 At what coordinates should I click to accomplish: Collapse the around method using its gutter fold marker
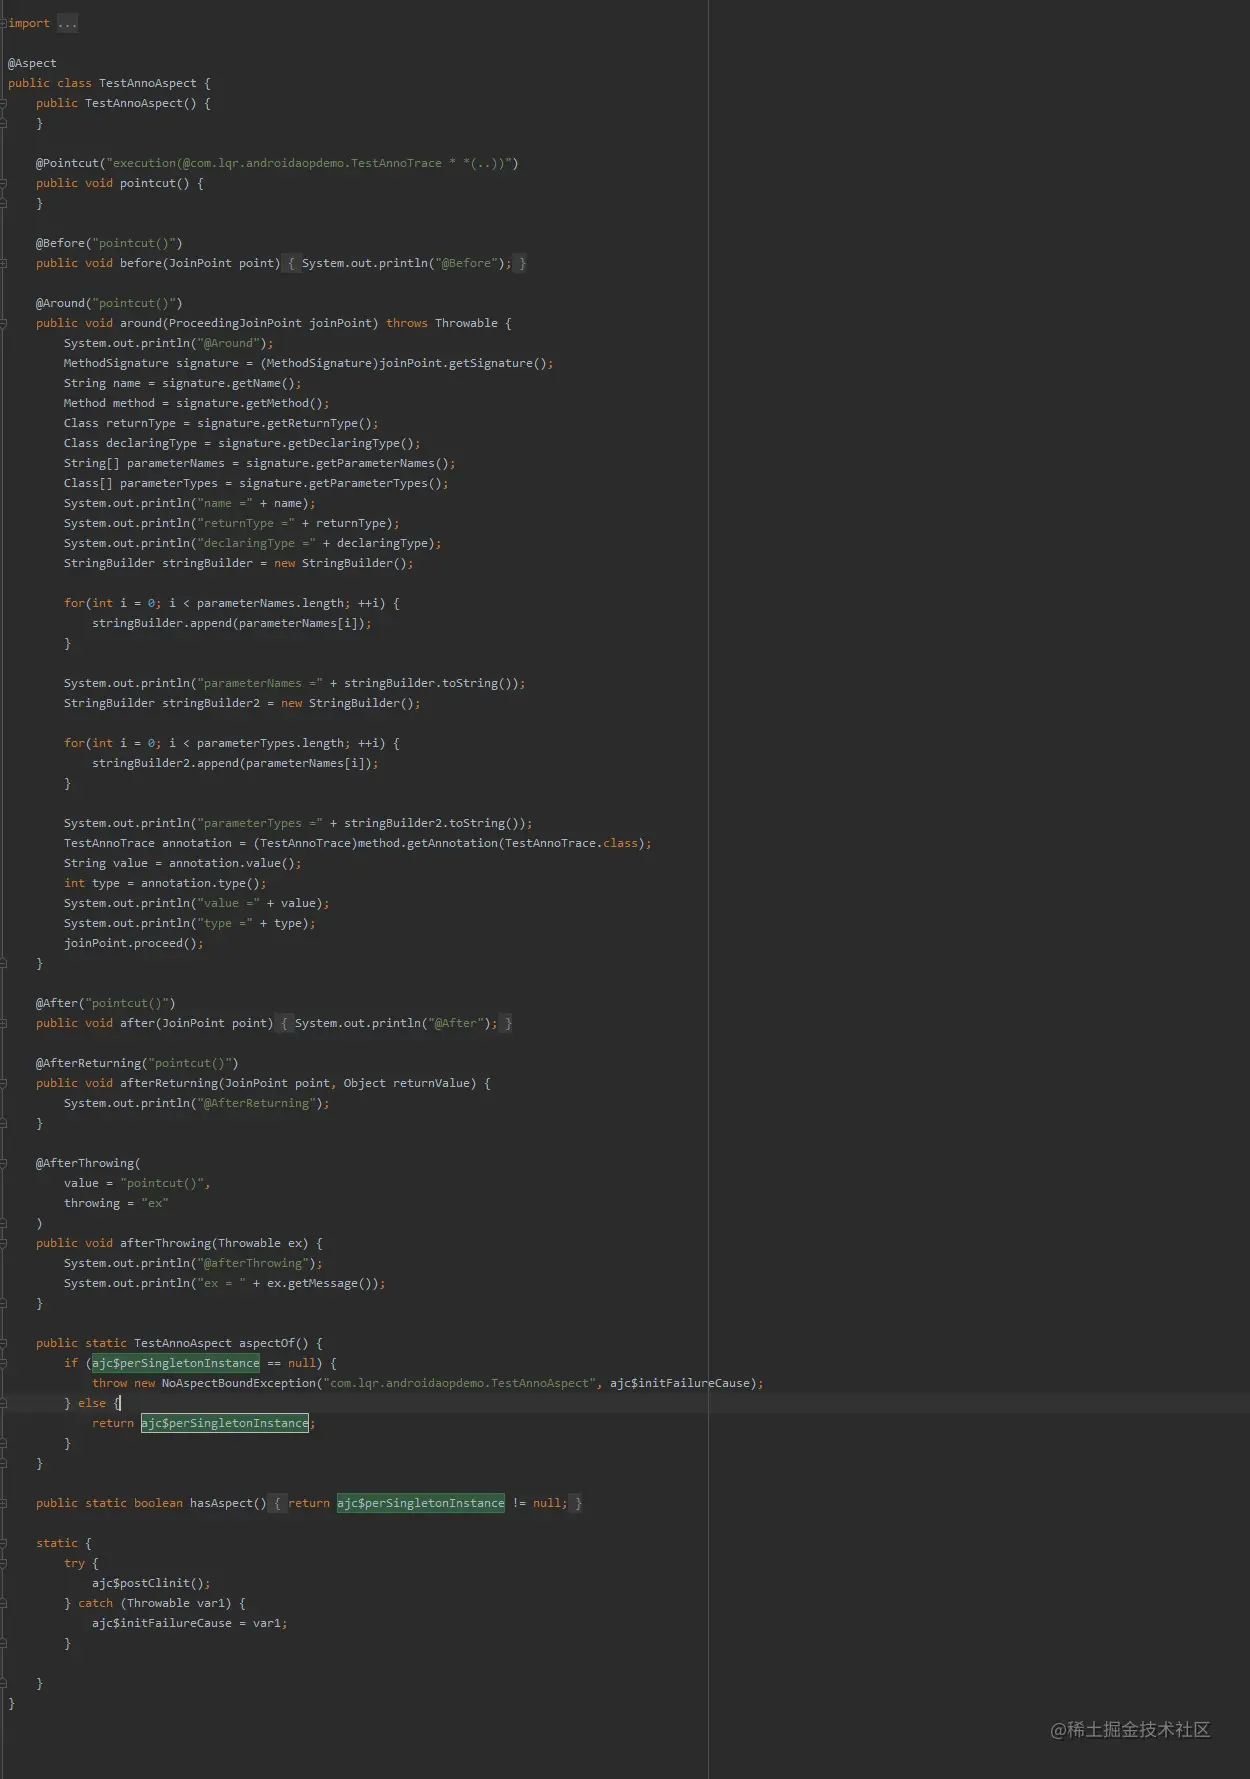pyautogui.click(x=4, y=323)
